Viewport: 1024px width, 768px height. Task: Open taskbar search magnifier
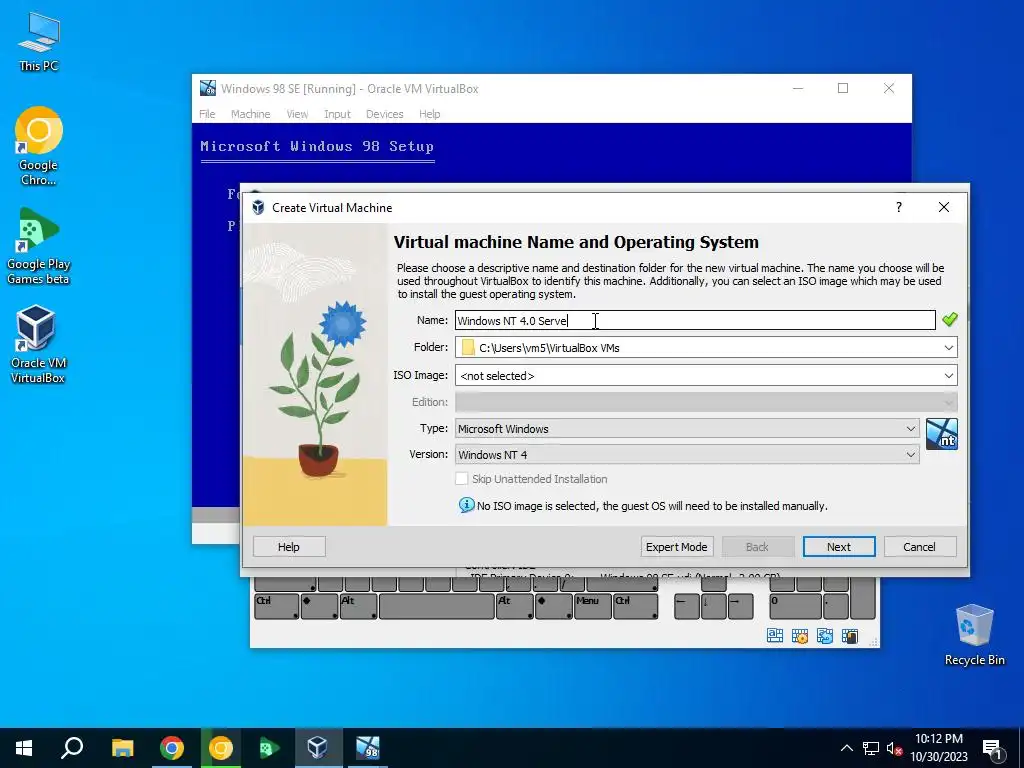click(x=72, y=748)
